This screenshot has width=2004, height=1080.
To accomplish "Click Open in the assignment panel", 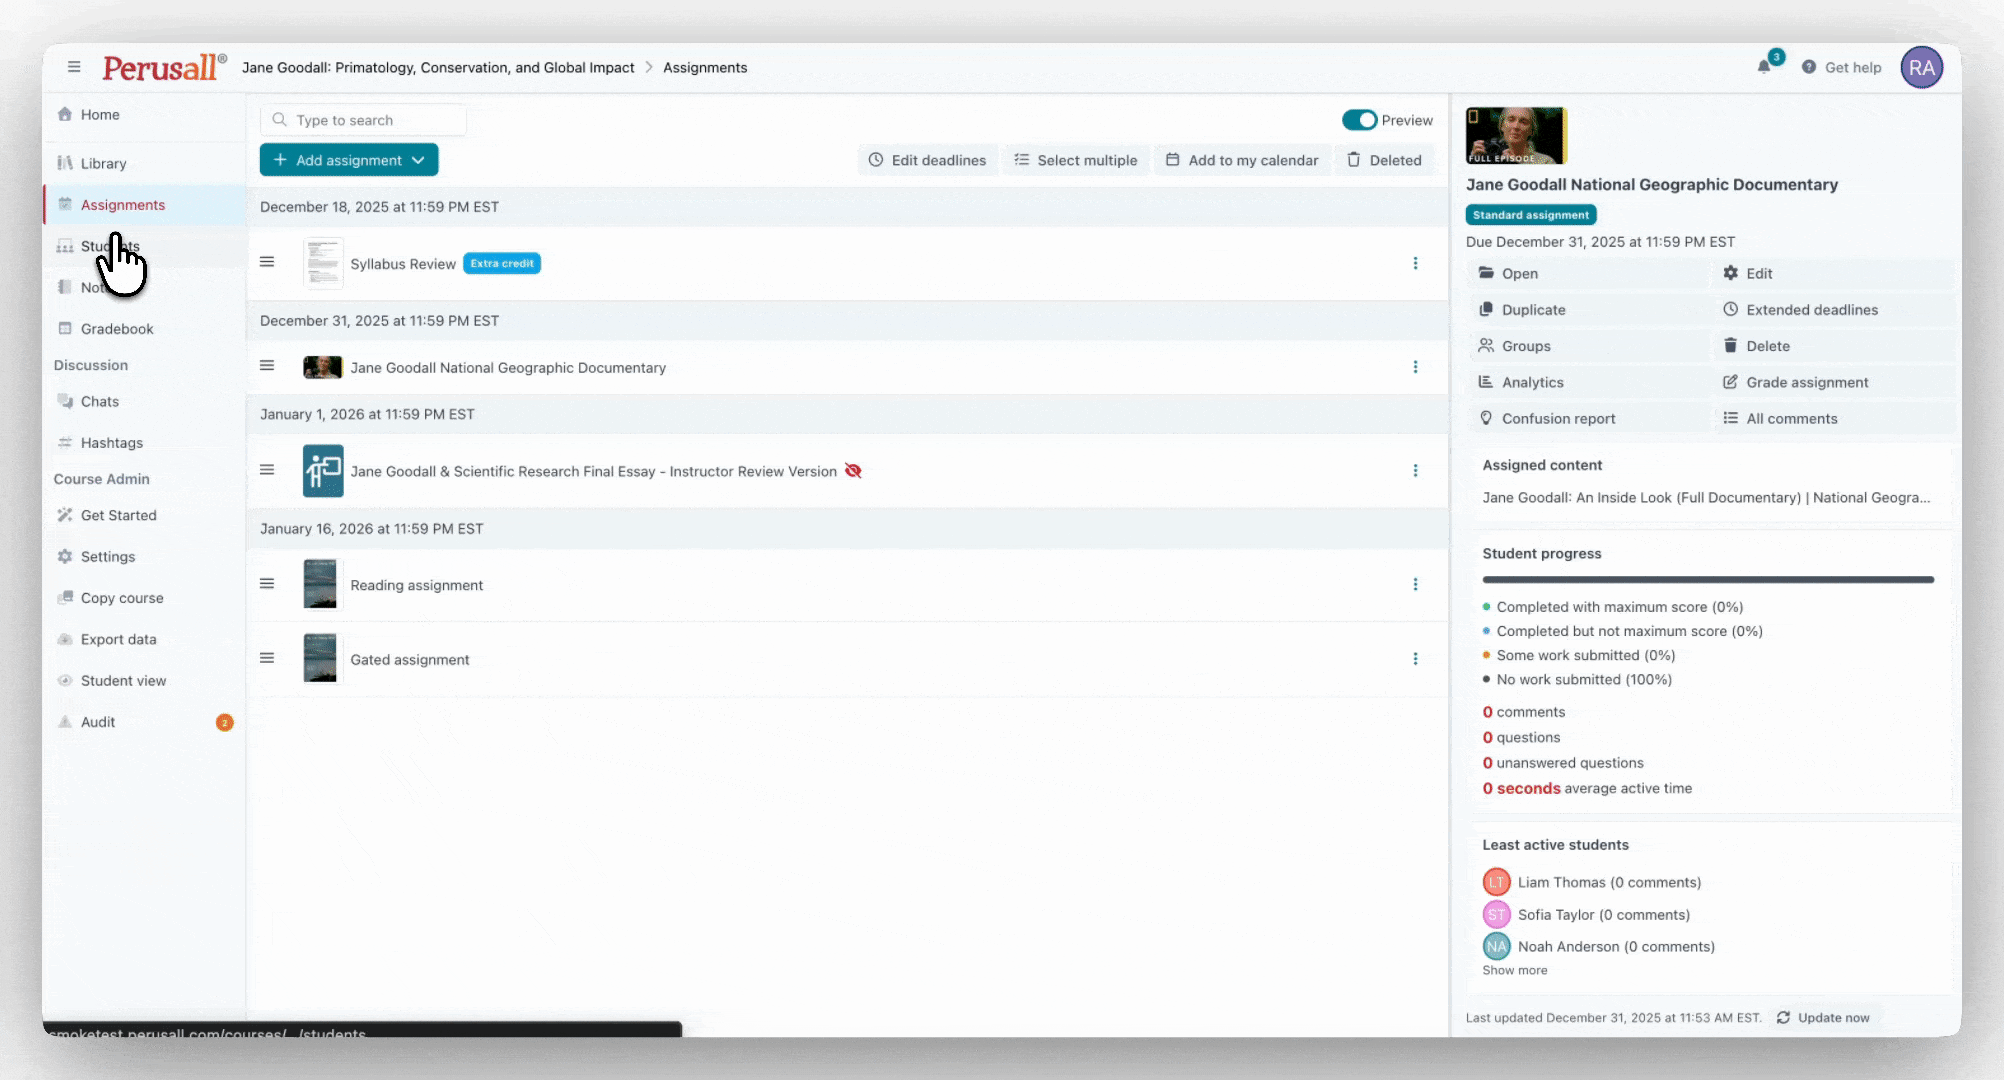I will (x=1588, y=273).
